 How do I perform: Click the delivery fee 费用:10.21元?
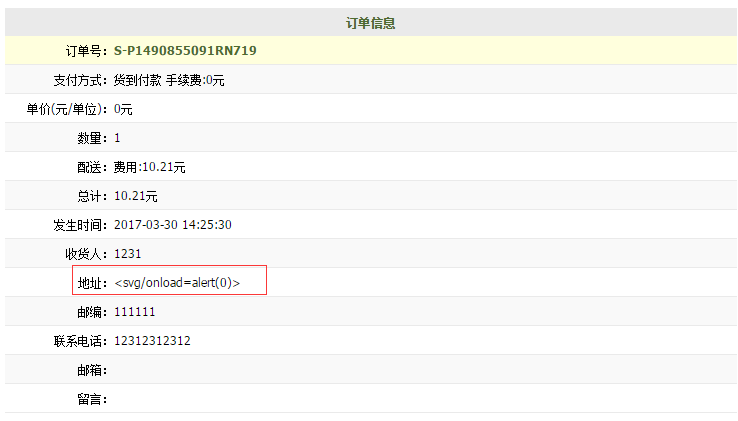tap(150, 167)
